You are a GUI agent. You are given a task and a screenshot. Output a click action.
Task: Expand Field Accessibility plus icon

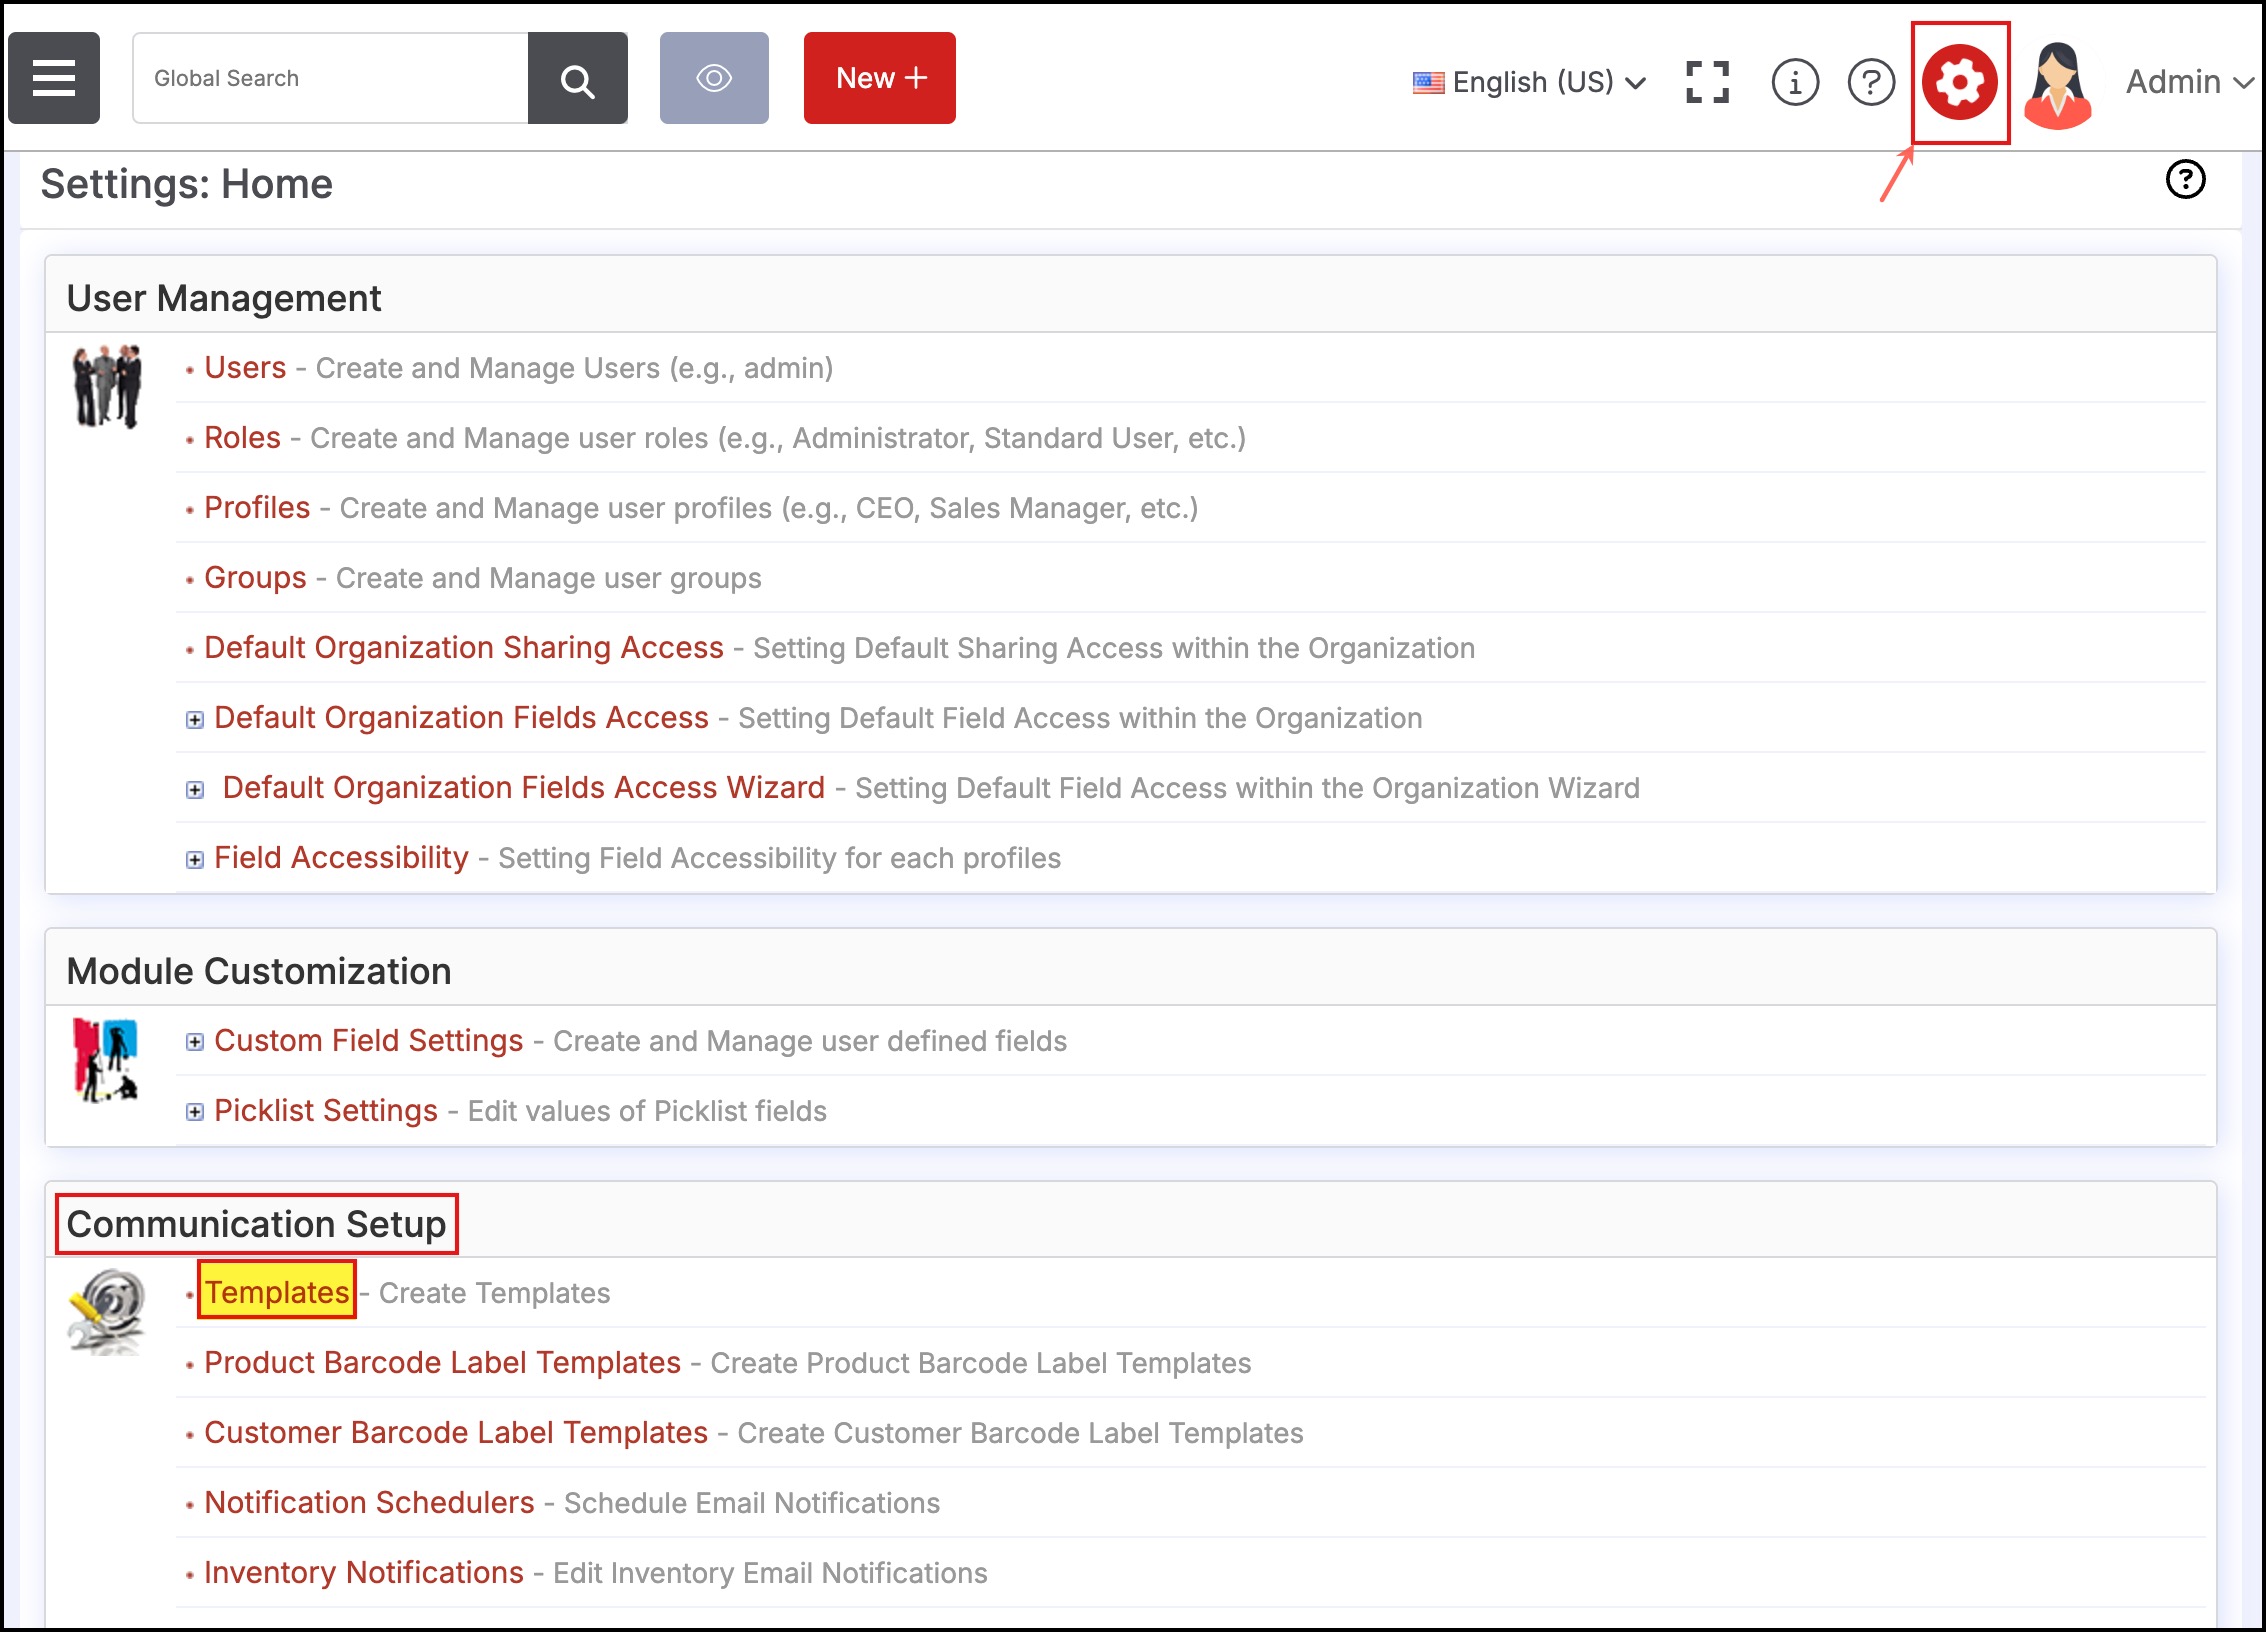195,860
